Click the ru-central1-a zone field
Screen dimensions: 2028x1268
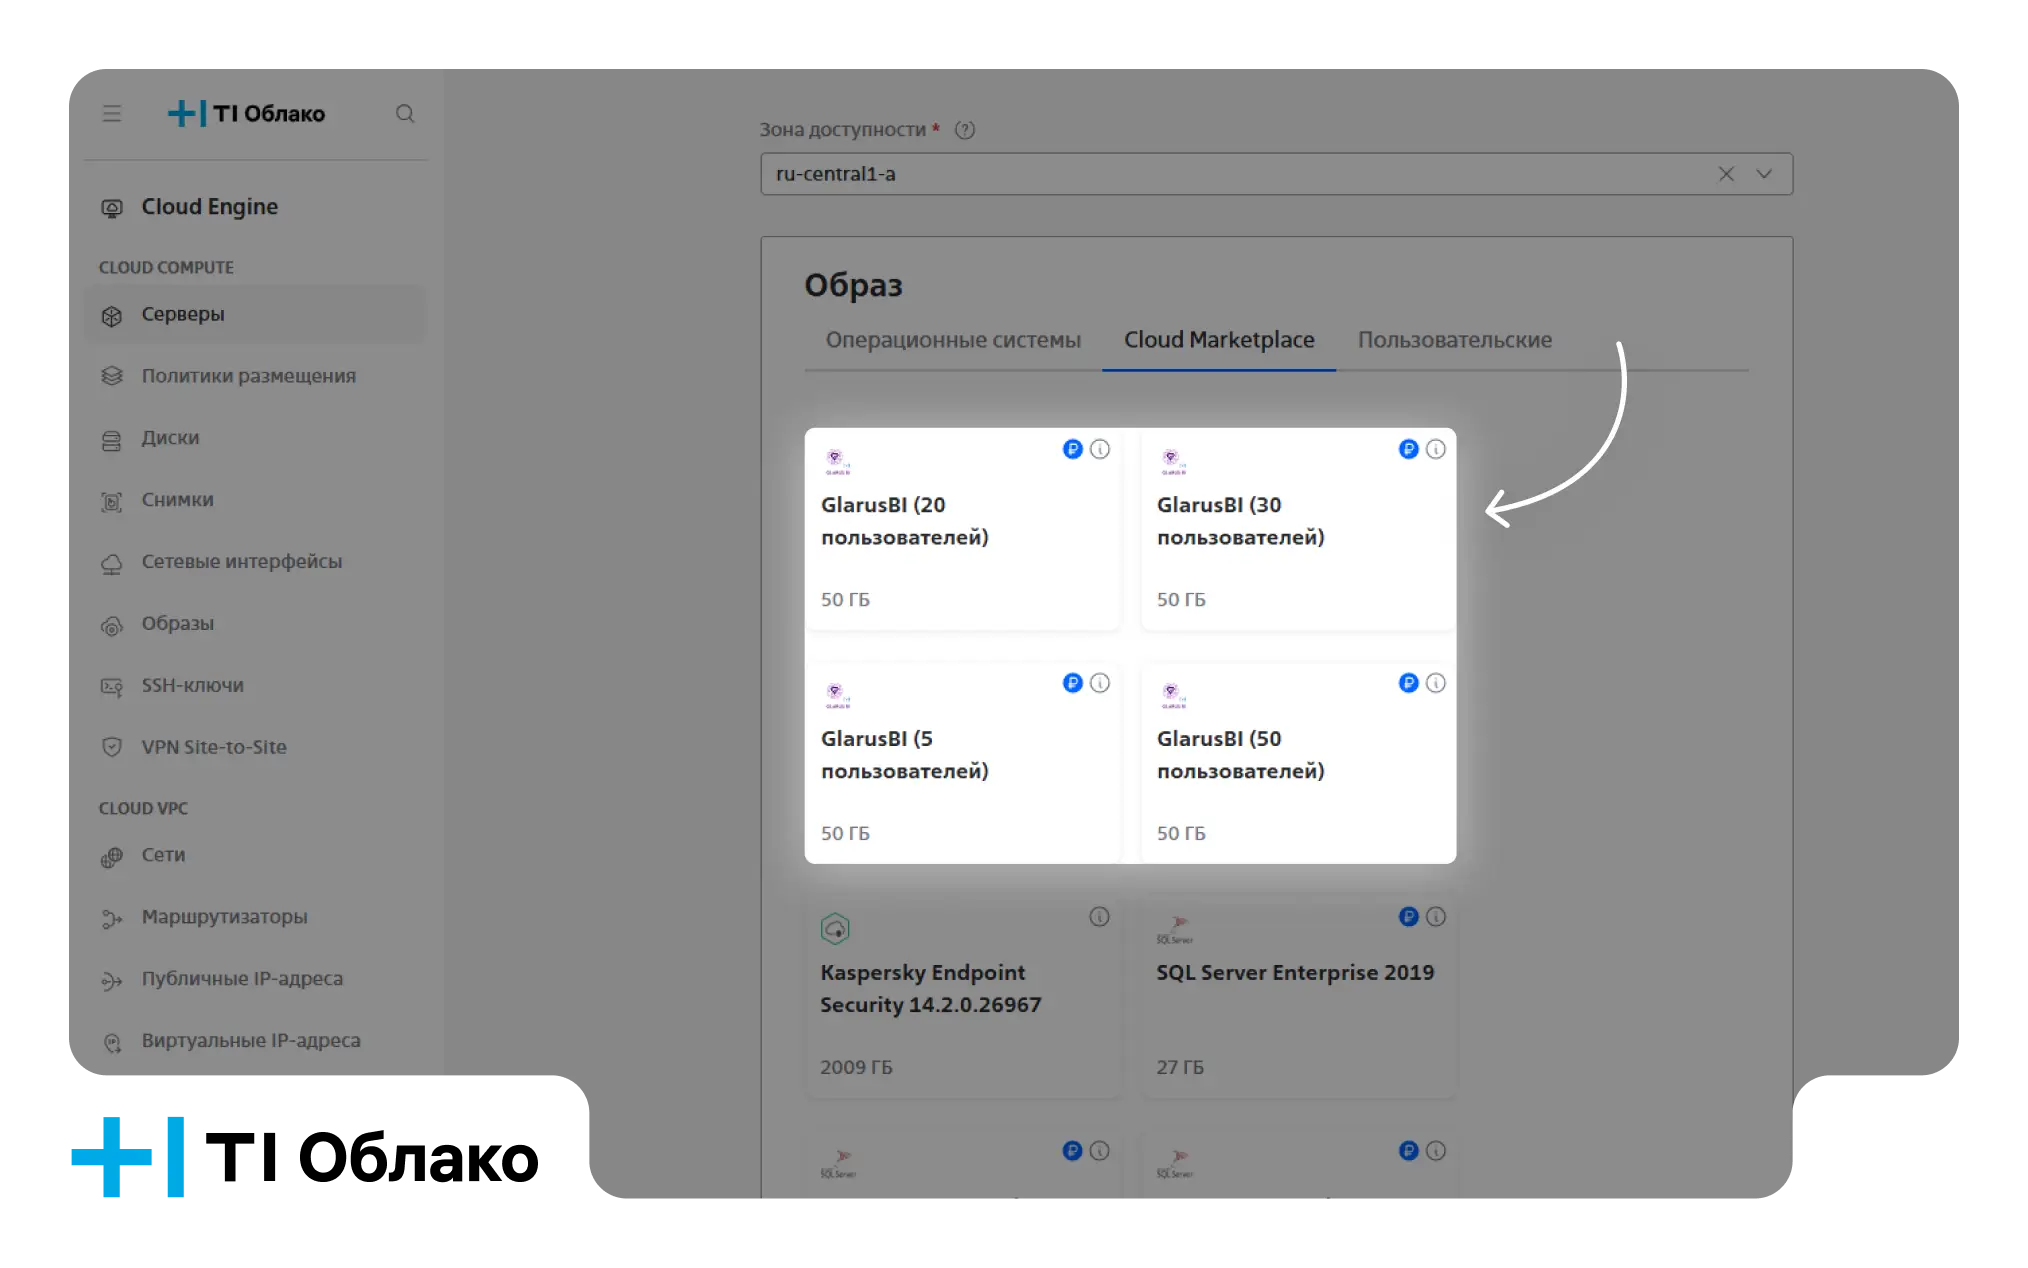click(1277, 174)
